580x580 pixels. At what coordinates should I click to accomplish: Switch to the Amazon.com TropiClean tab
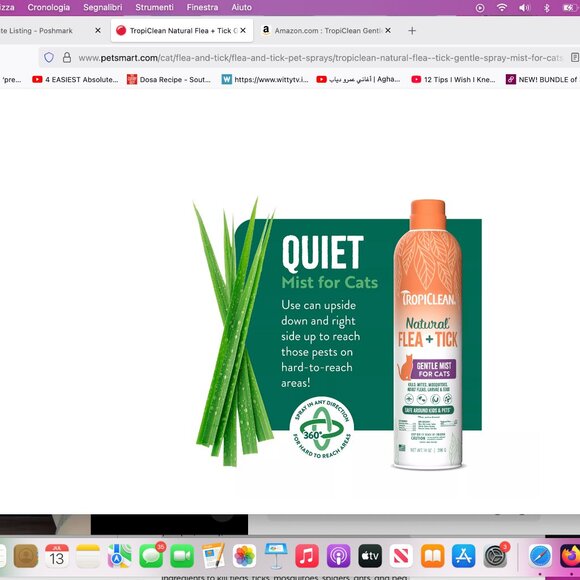[327, 31]
